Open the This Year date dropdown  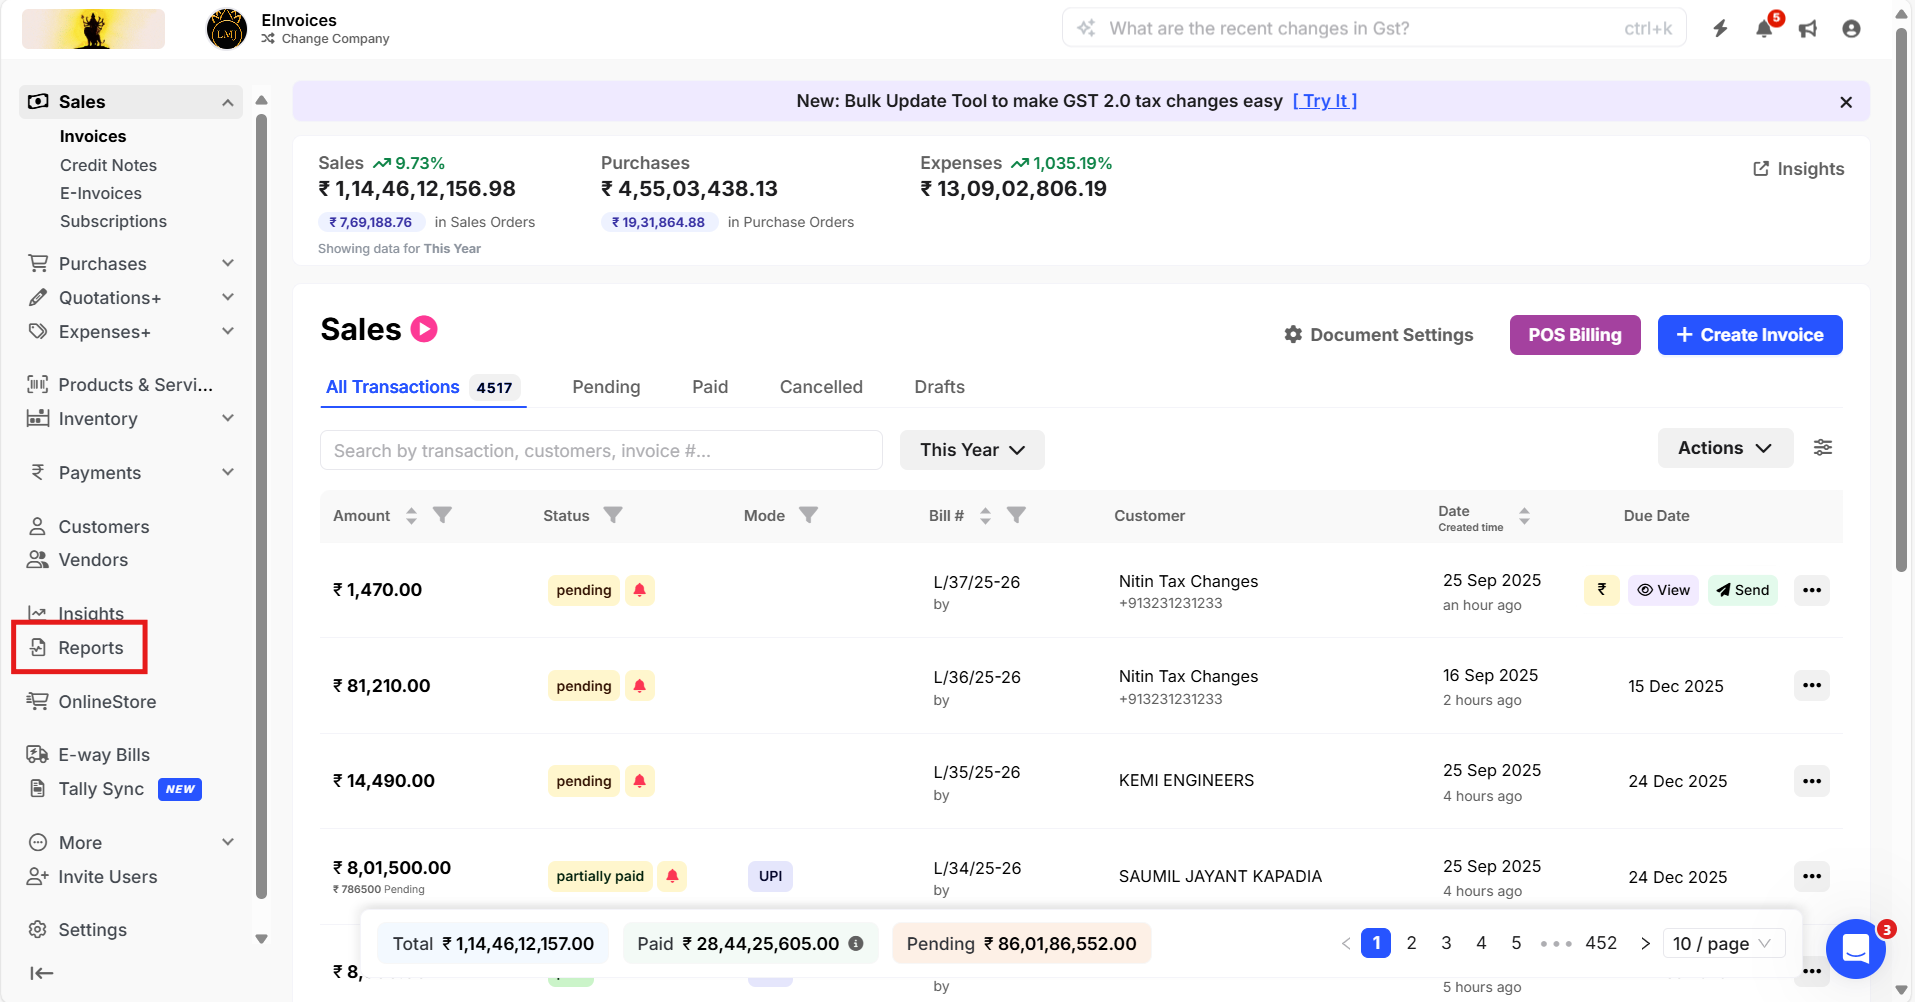click(x=972, y=450)
